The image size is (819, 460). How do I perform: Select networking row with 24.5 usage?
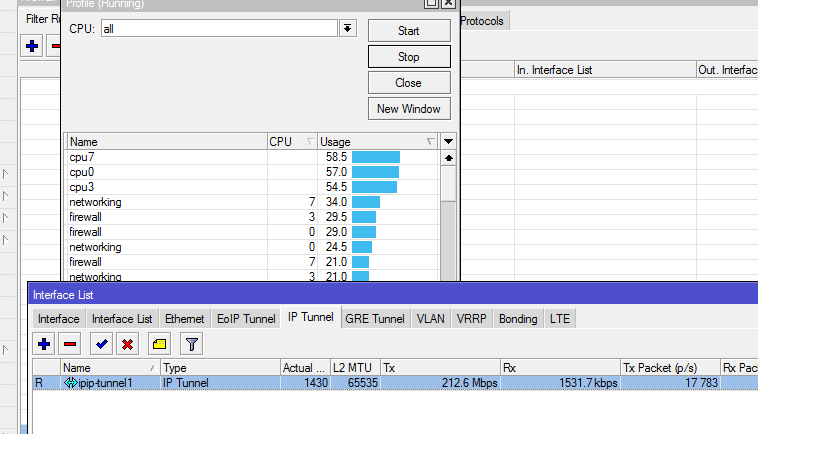(x=253, y=247)
